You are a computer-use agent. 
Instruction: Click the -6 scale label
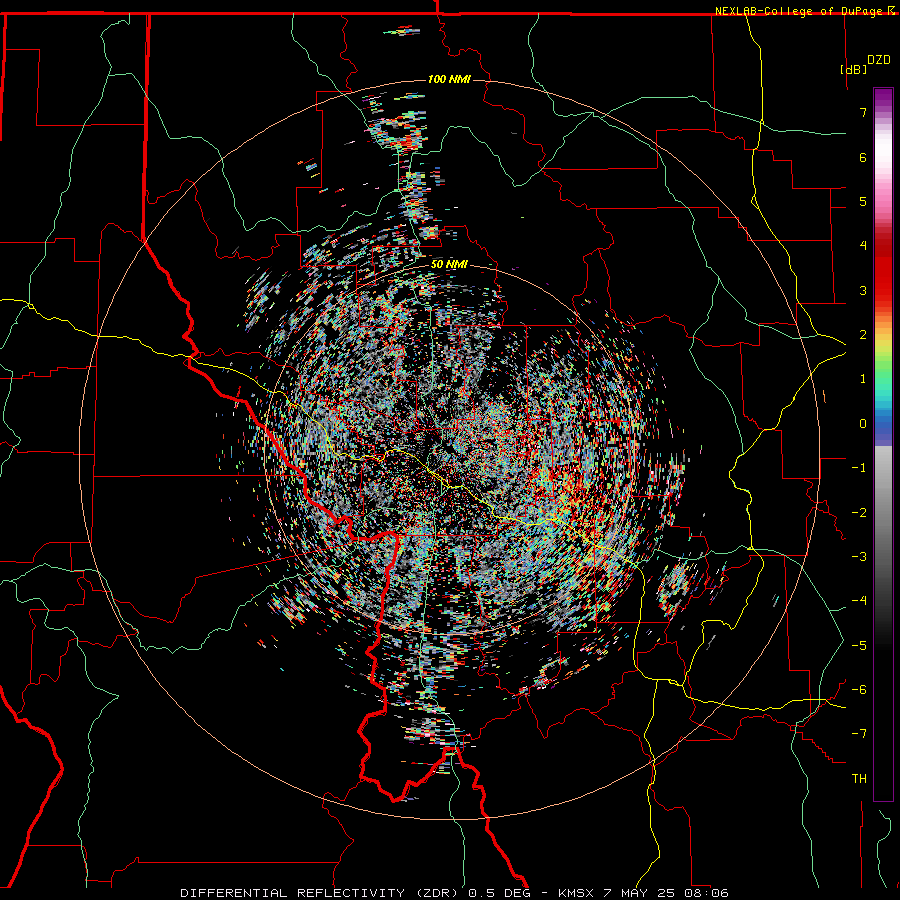(859, 689)
